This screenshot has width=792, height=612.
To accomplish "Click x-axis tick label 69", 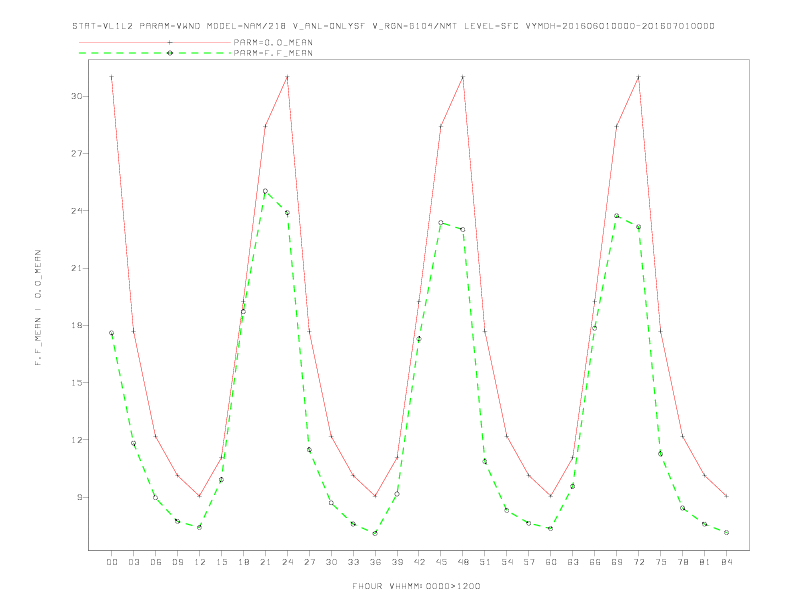I will (617, 562).
